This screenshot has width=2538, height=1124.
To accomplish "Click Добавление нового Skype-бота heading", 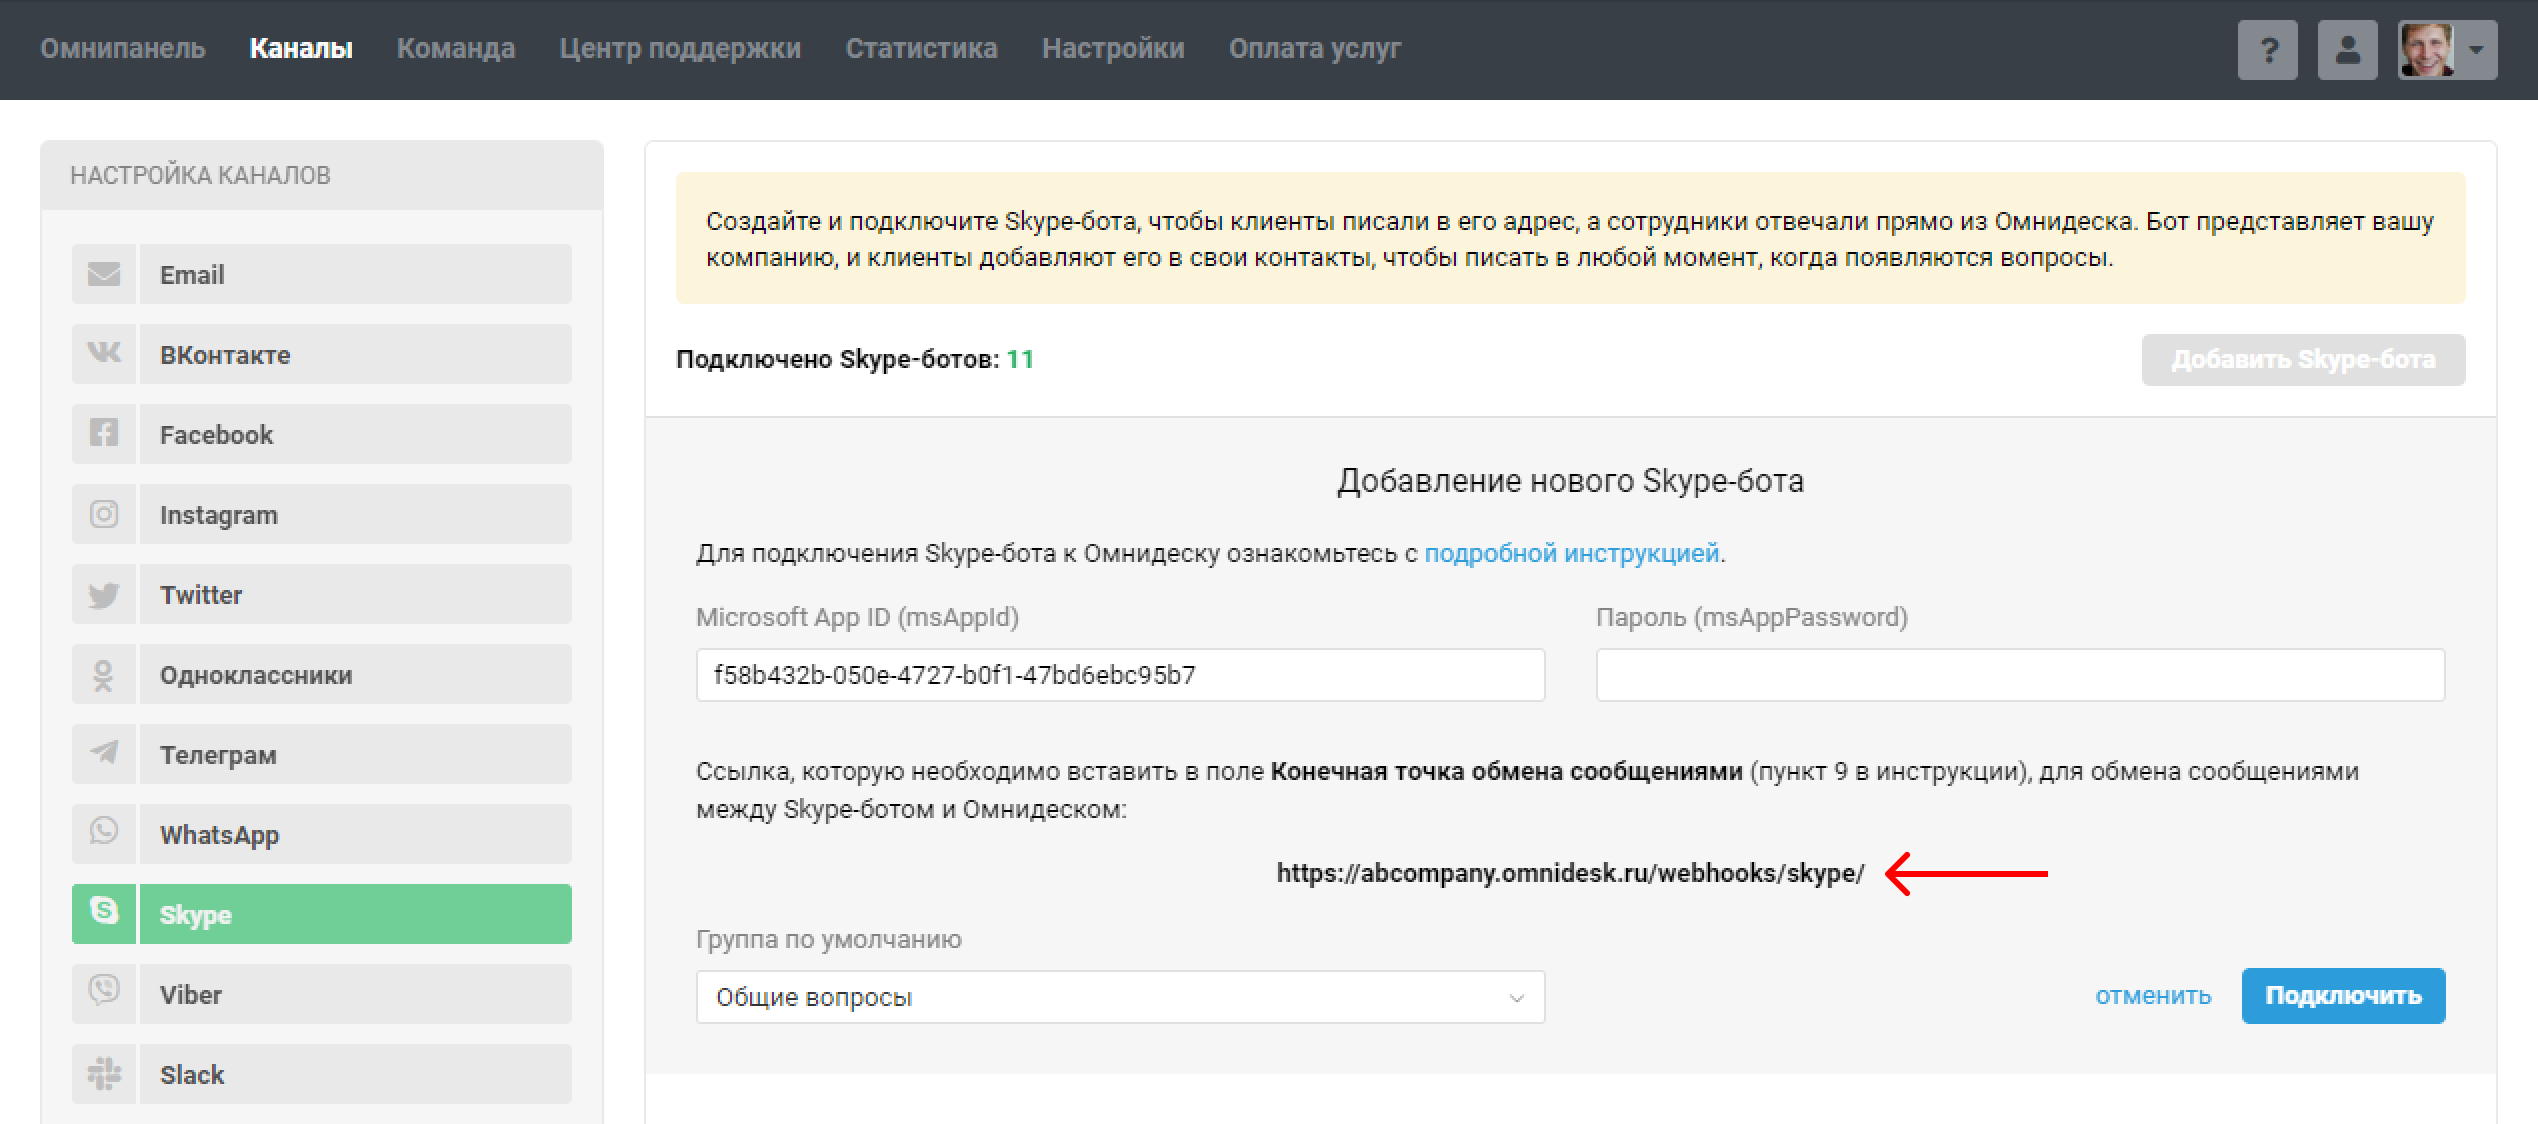I will click(1570, 481).
